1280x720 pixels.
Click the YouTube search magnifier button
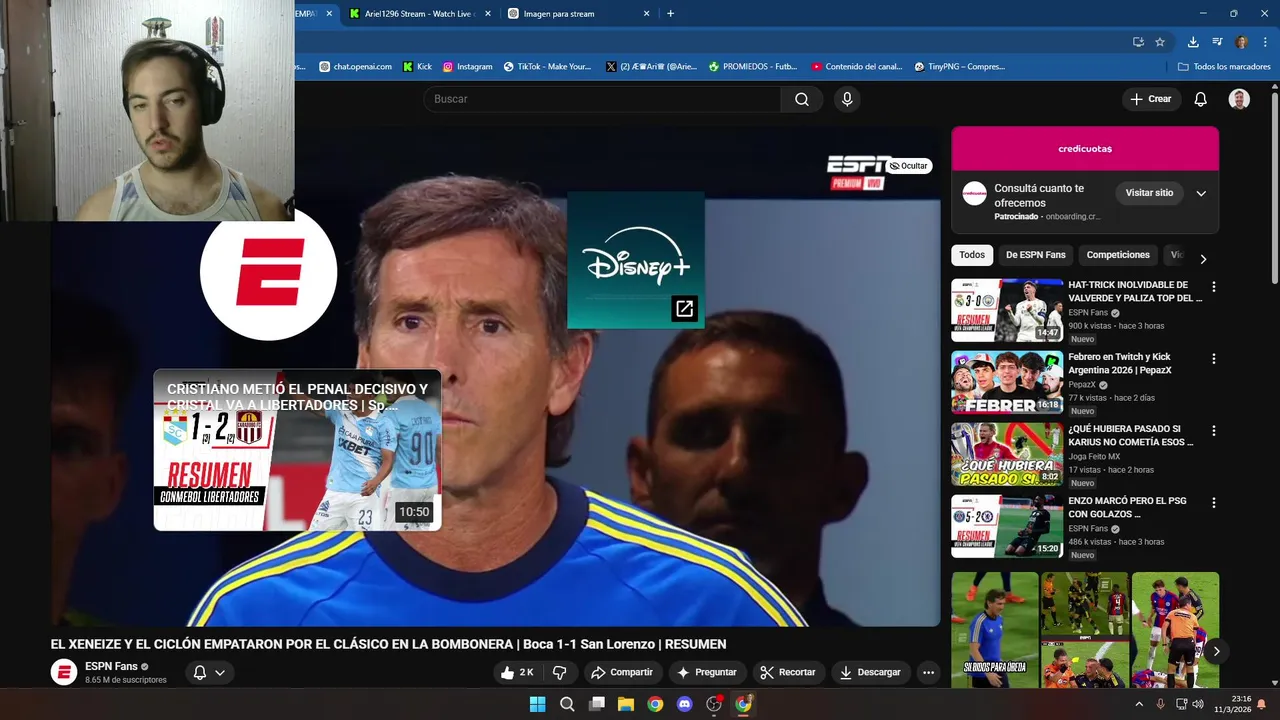click(x=801, y=99)
